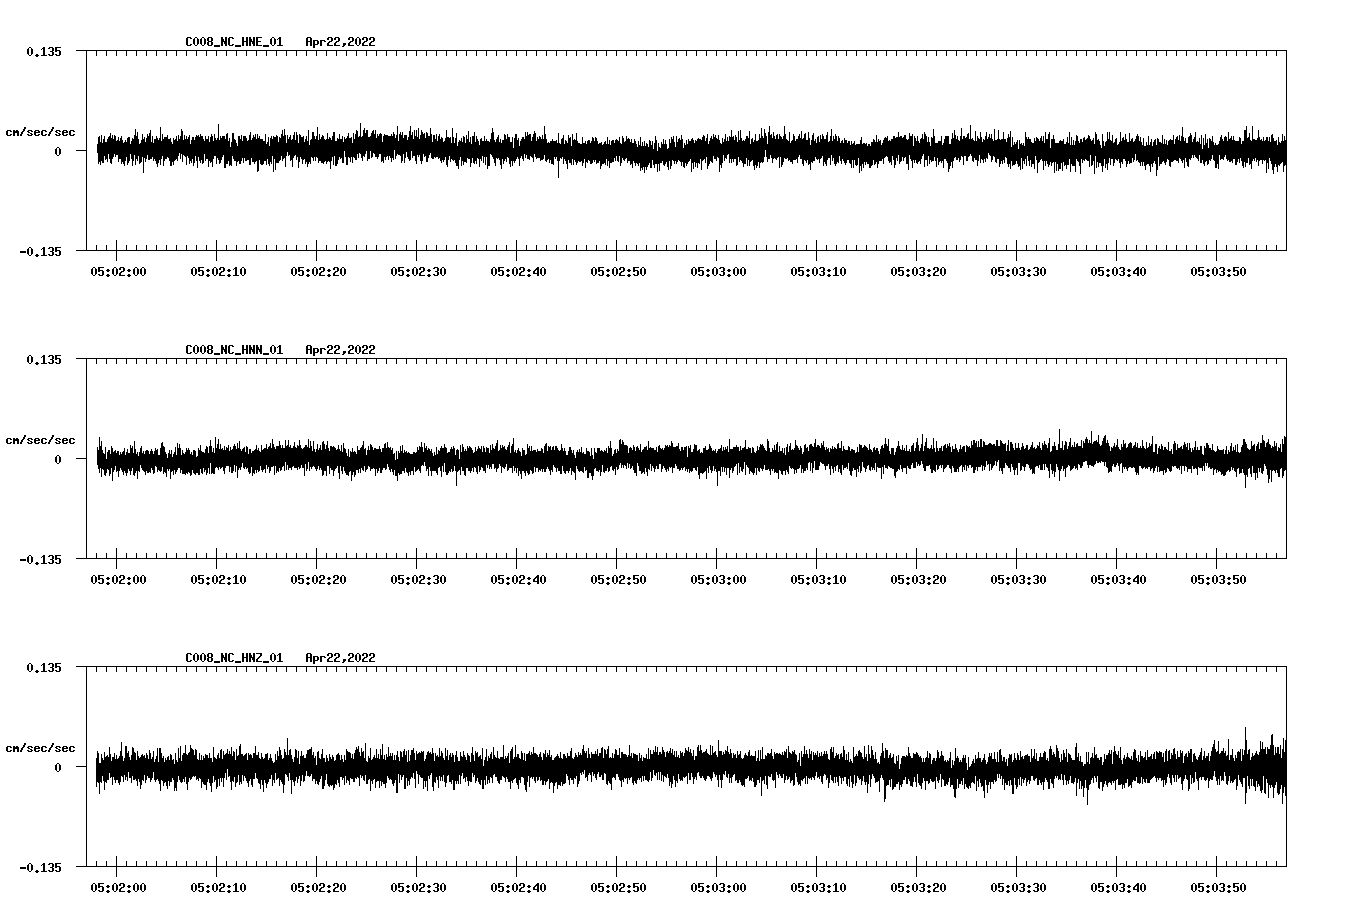This screenshot has height=924, width=1358.
Task: Click the 05:03:30 time label under the HNE plot
Action: coord(1018,271)
